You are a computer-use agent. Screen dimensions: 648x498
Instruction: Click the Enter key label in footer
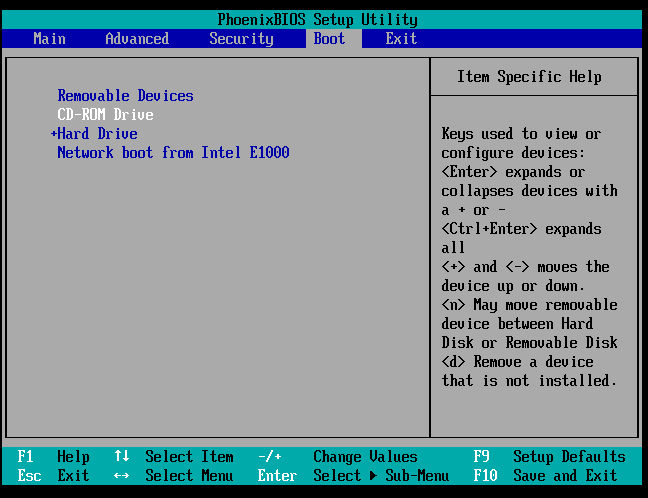pos(277,476)
